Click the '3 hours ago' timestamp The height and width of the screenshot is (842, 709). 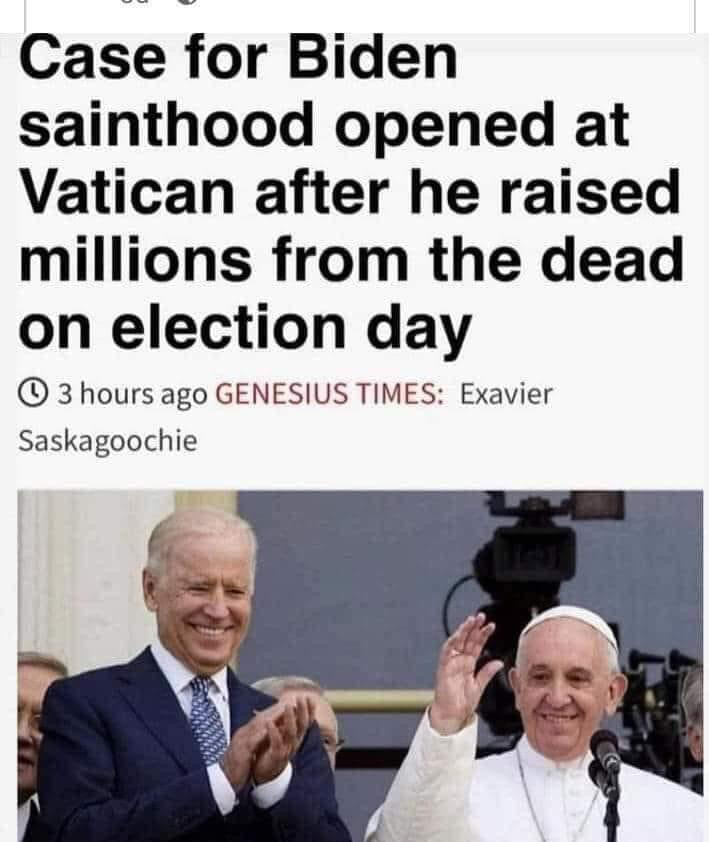click(x=133, y=395)
